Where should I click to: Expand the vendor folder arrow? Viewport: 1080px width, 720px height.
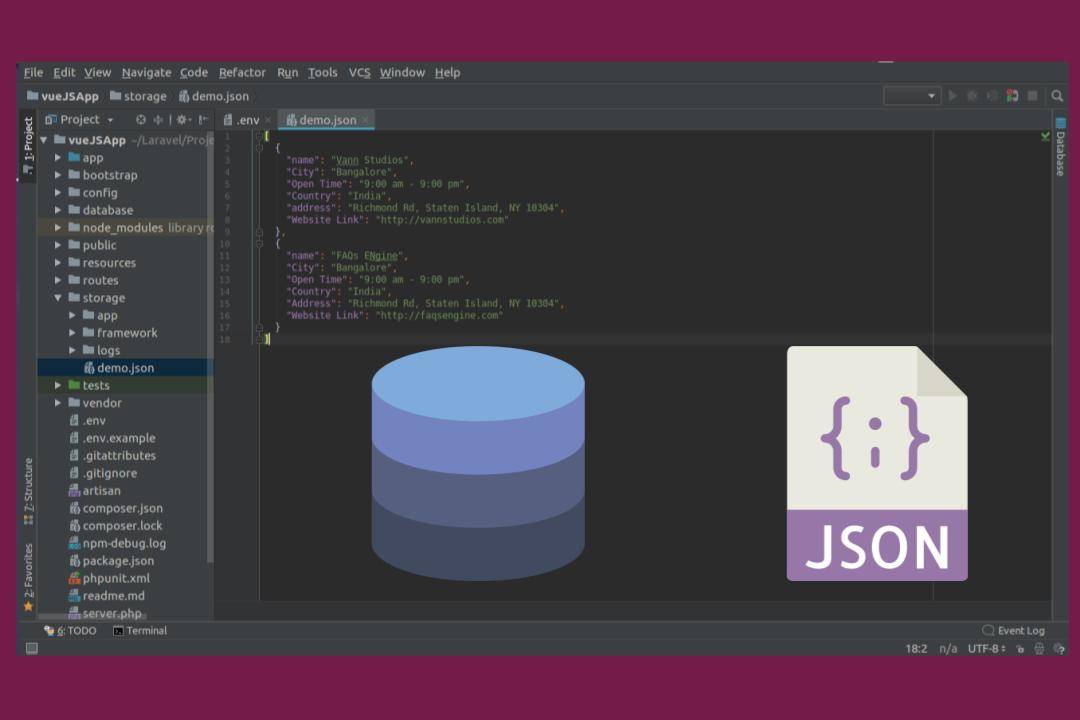pos(58,402)
